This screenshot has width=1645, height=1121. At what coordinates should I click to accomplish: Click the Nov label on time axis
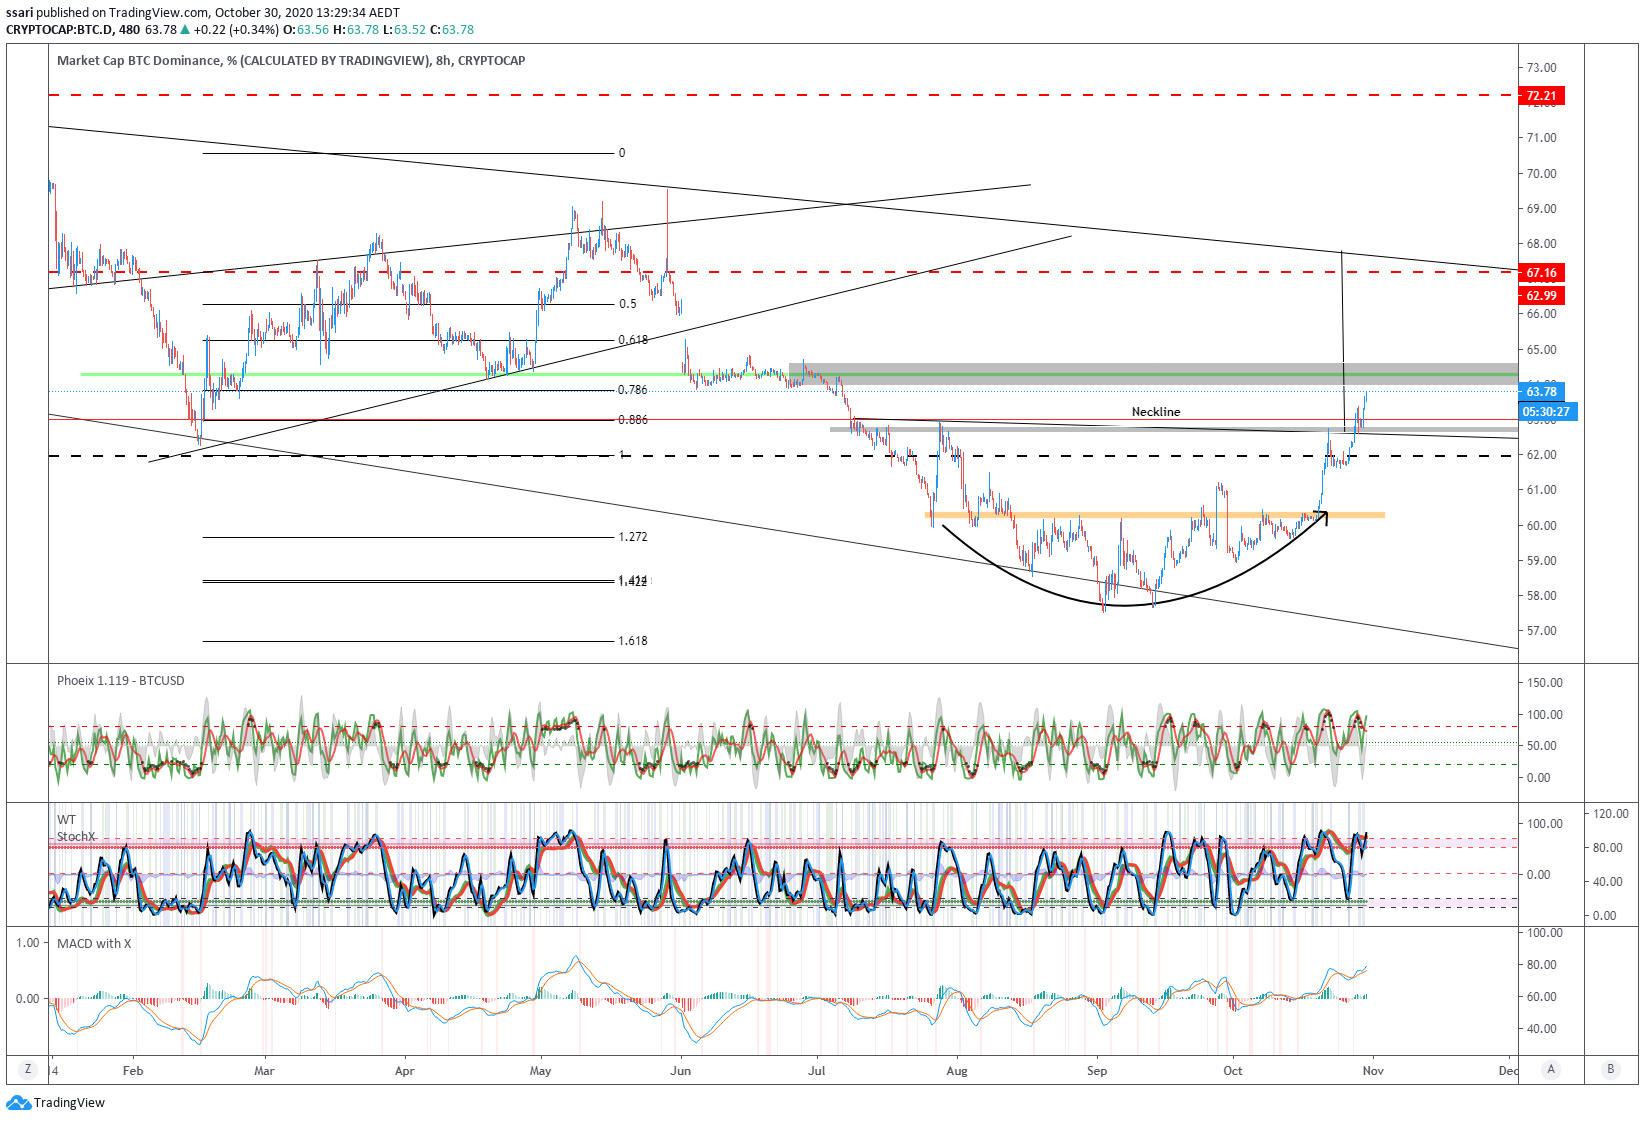tap(1373, 1070)
